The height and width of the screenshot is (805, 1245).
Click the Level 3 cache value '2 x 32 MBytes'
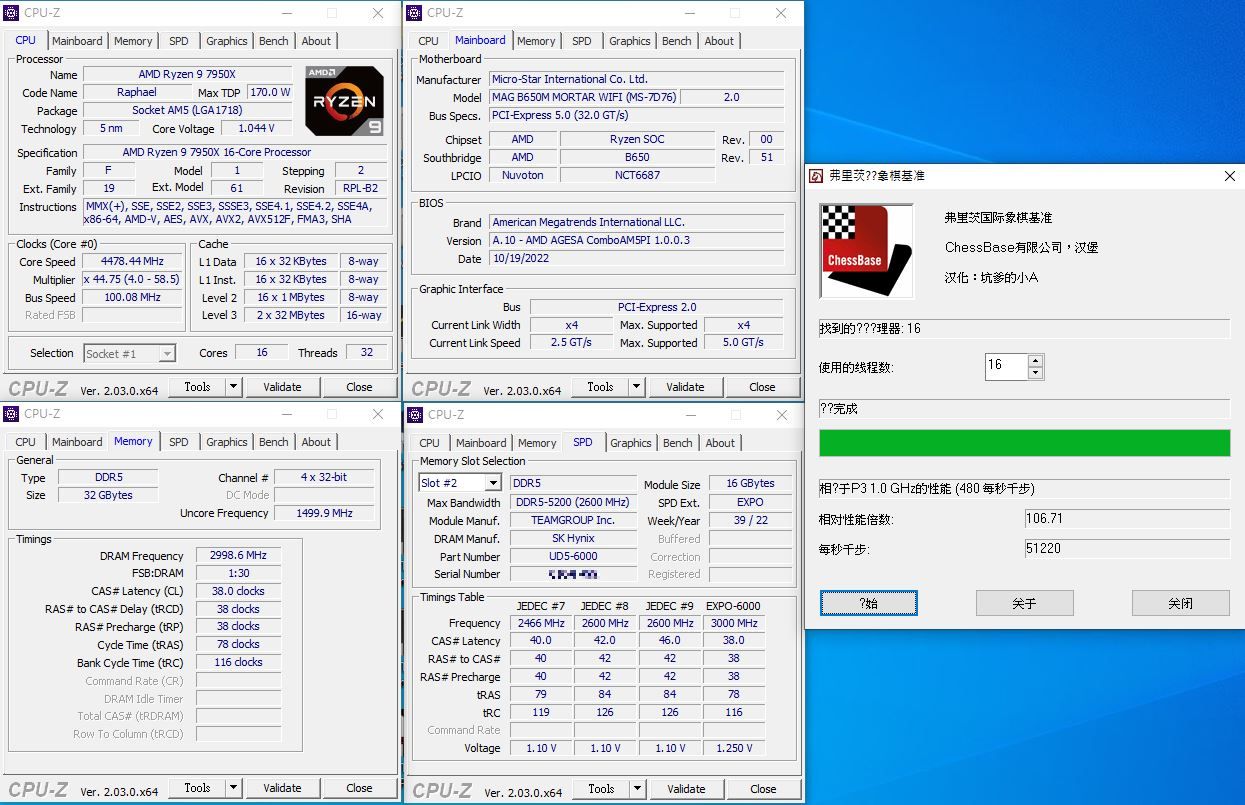(x=290, y=315)
